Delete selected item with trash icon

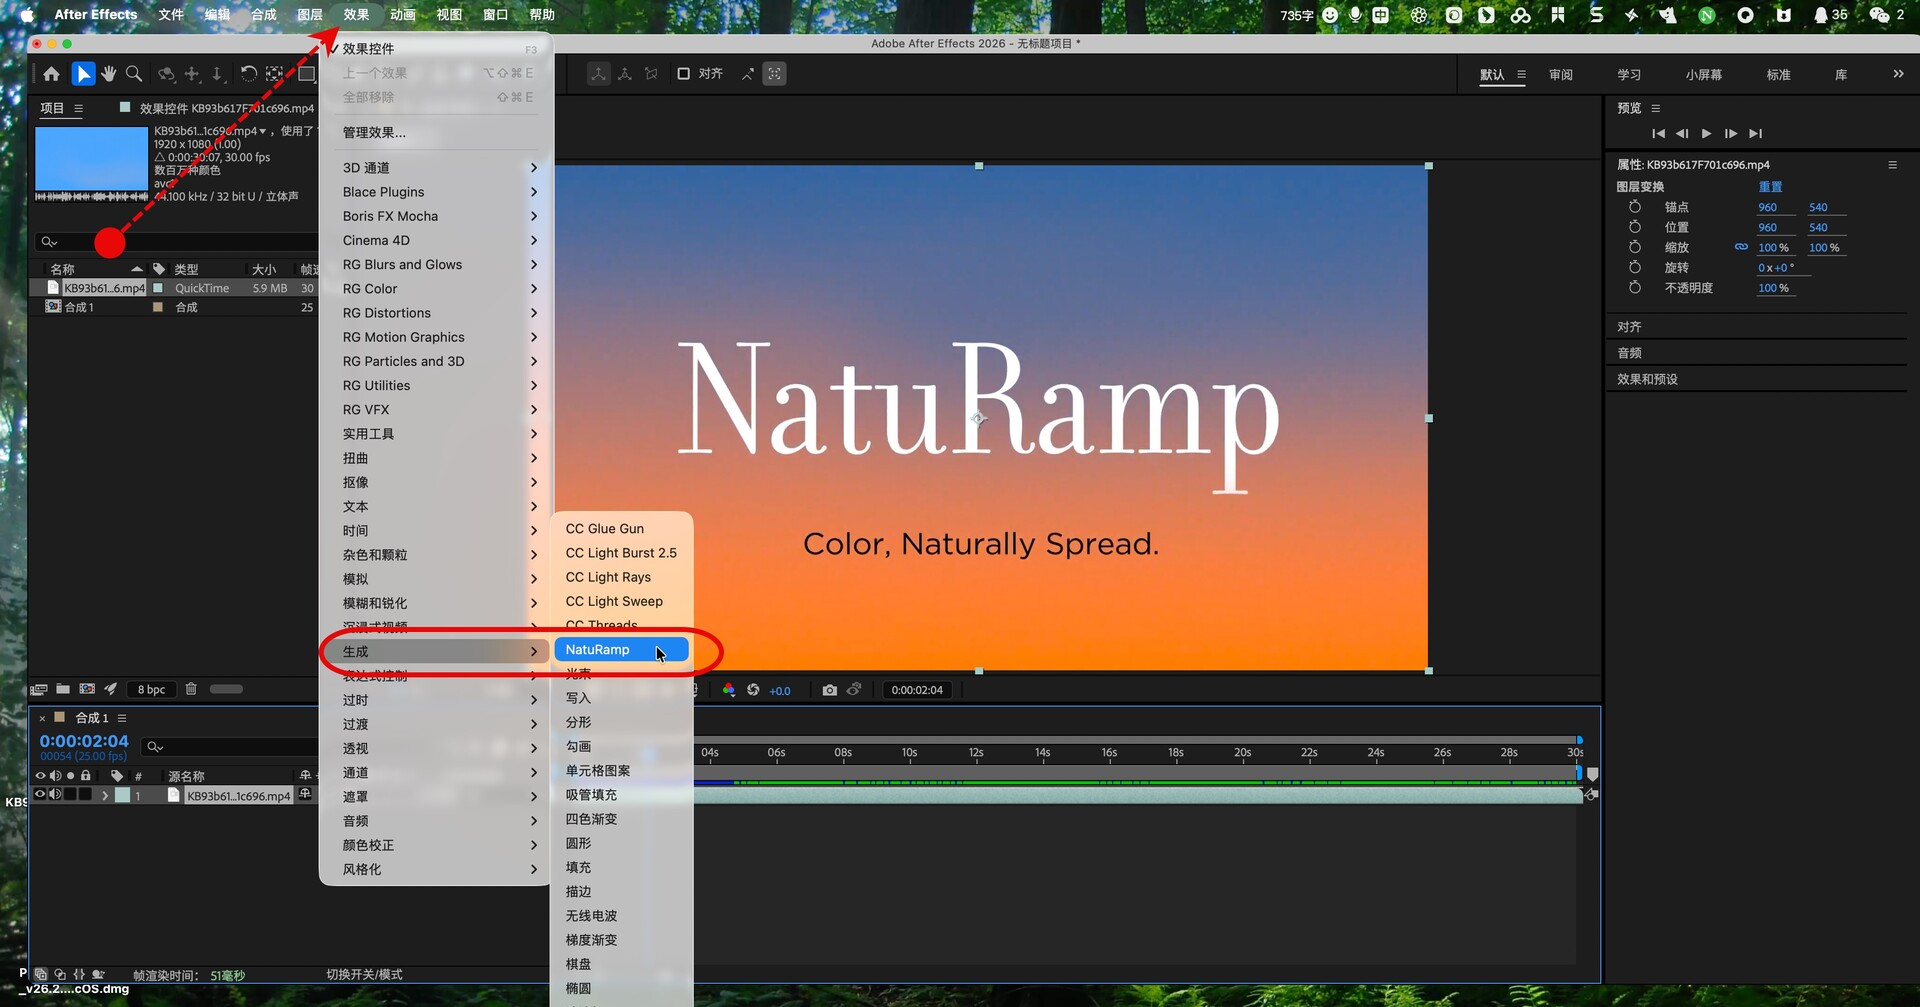(x=191, y=689)
